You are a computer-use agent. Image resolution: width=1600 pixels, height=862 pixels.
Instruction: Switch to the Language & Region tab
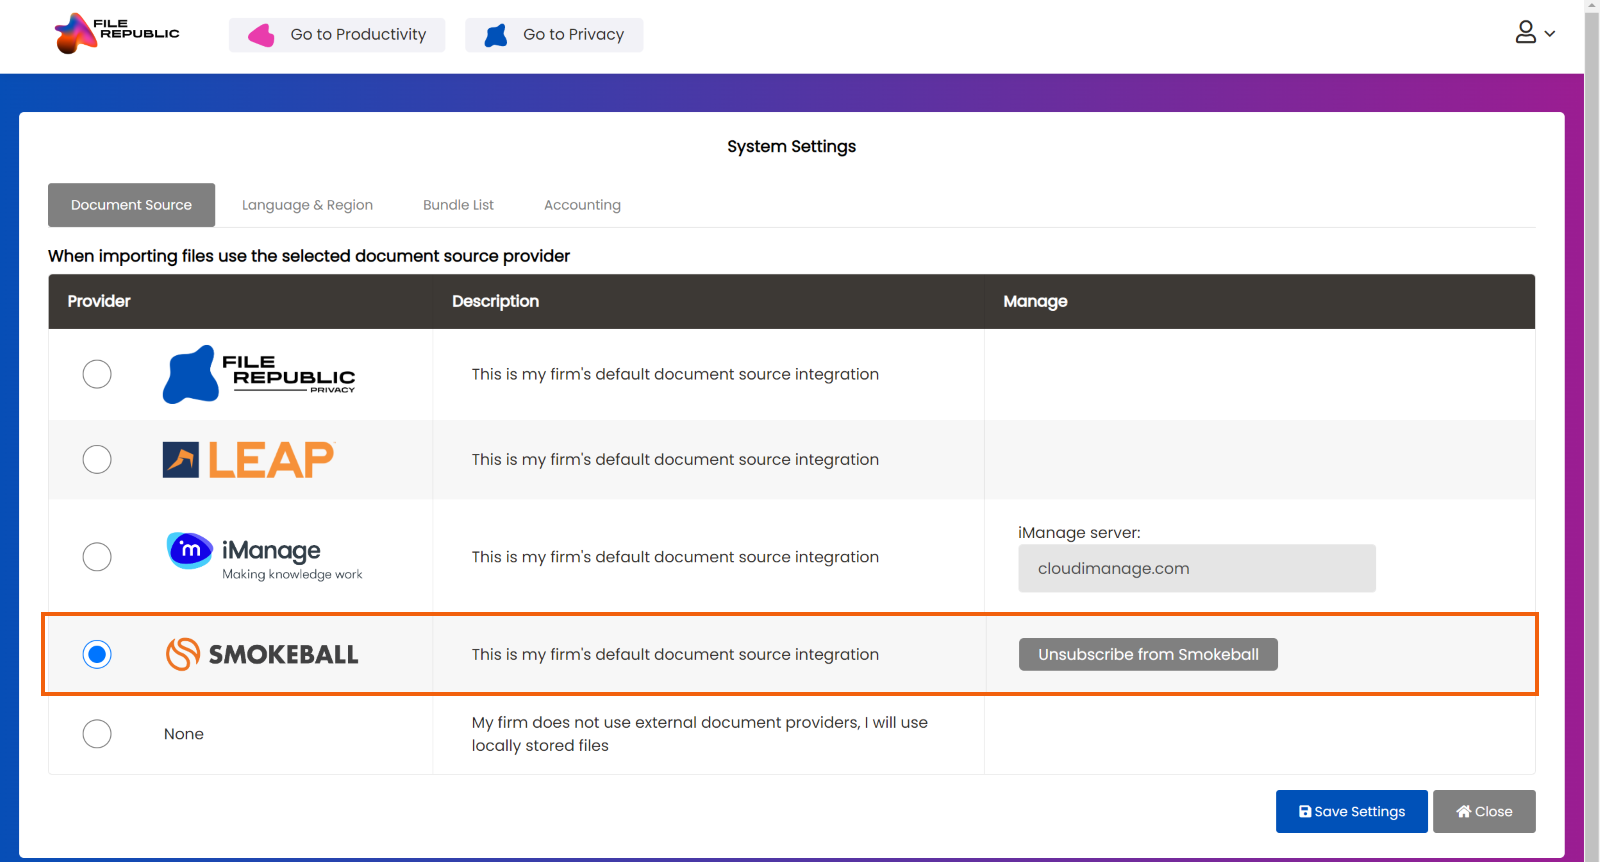click(x=307, y=205)
